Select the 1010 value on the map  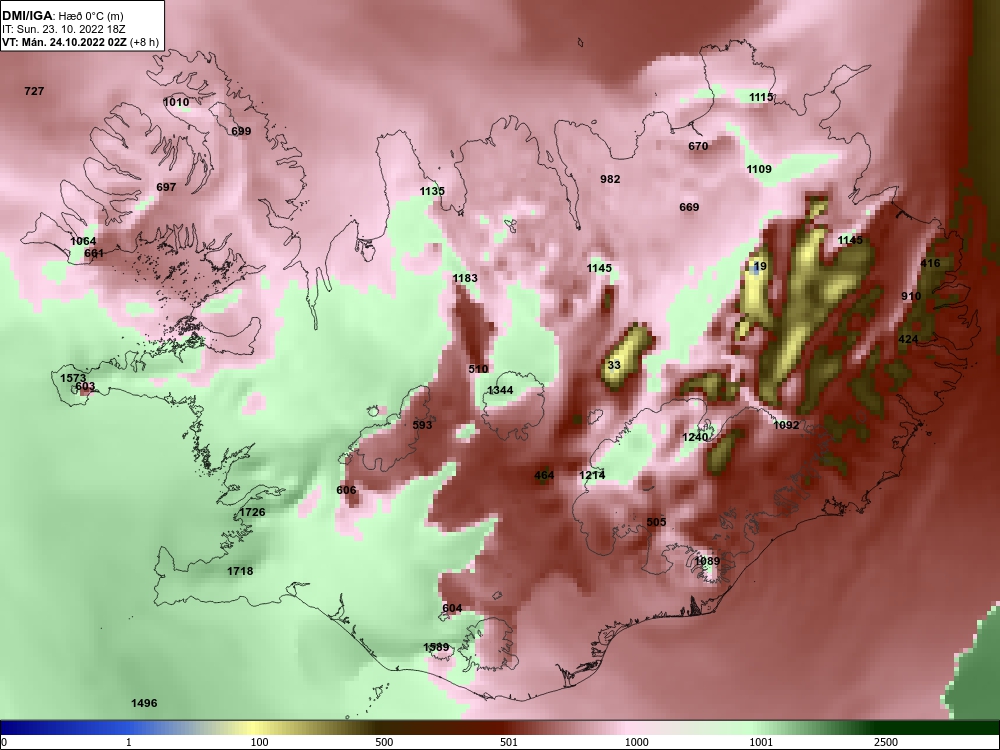click(x=176, y=102)
